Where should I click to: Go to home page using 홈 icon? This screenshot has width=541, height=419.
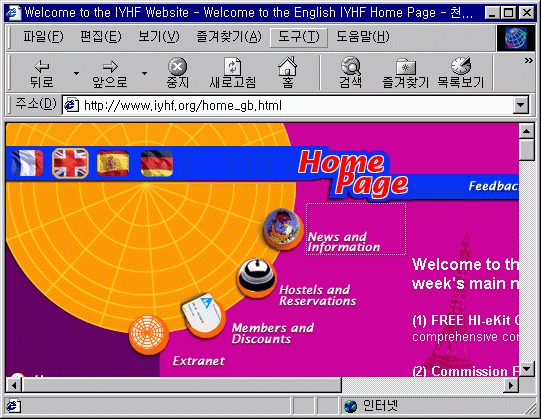(287, 72)
